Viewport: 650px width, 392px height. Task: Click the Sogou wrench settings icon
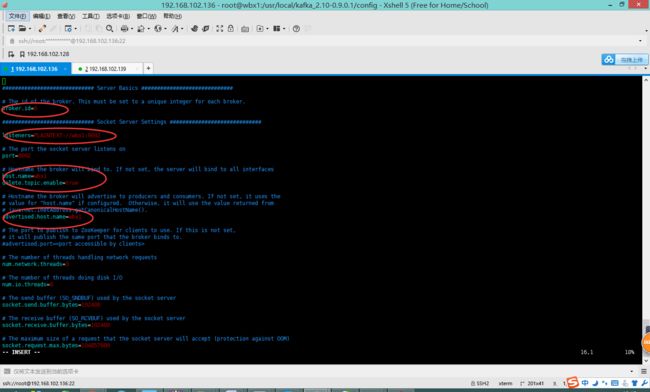(644, 383)
